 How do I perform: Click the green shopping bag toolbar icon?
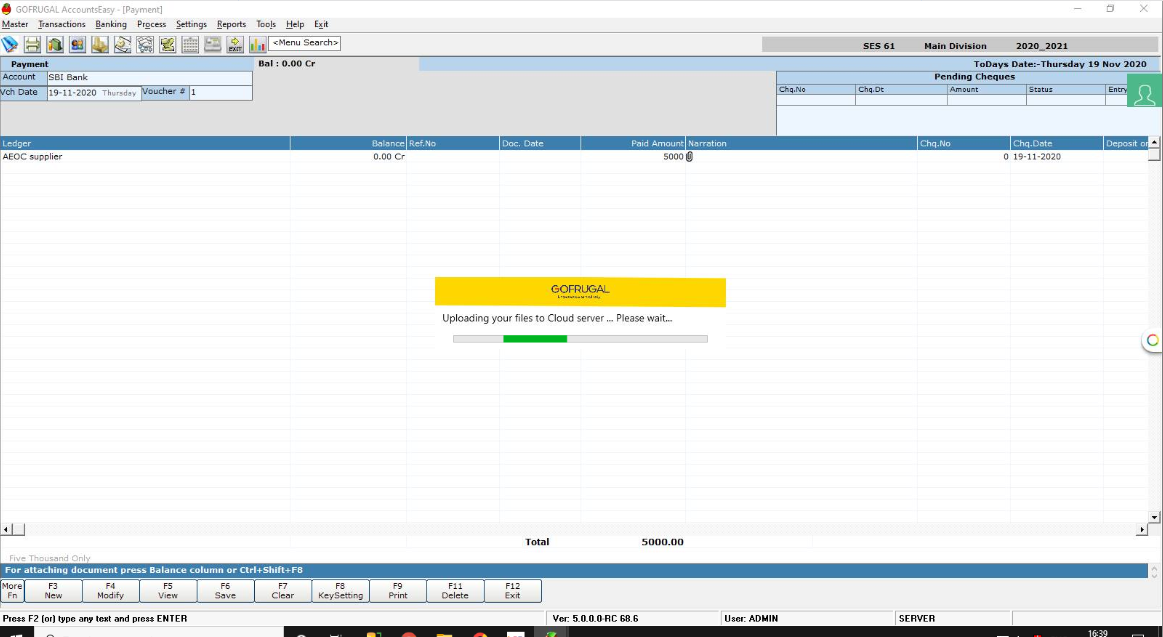coord(55,44)
